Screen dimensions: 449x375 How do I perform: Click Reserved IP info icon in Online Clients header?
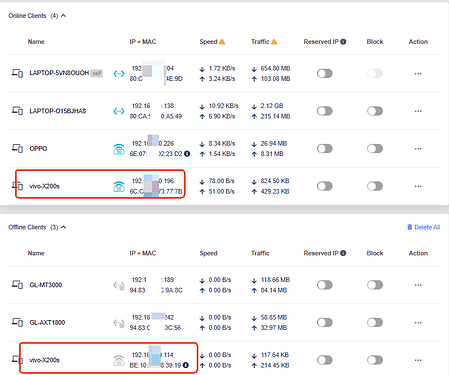click(343, 42)
